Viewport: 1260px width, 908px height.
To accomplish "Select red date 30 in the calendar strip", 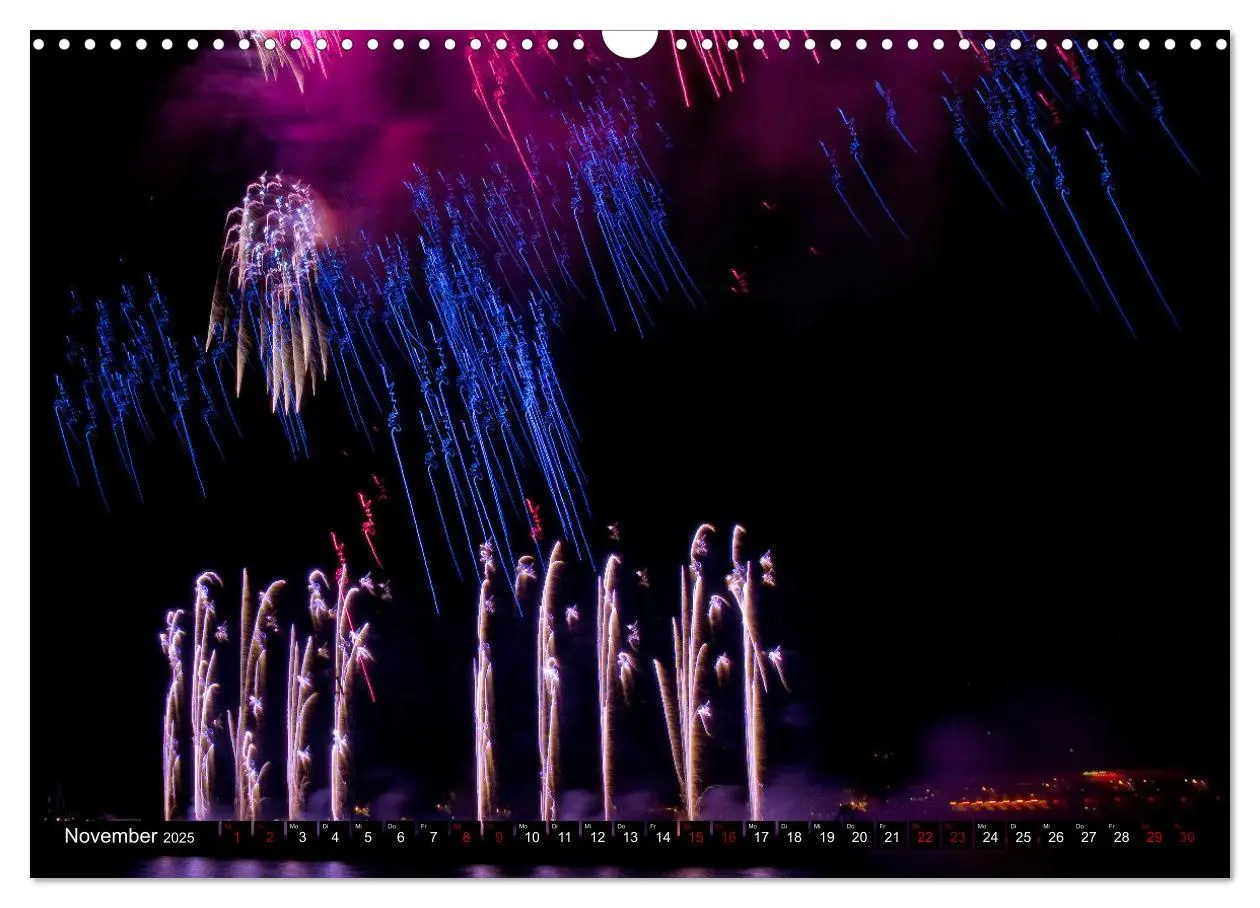I will coord(1187,837).
